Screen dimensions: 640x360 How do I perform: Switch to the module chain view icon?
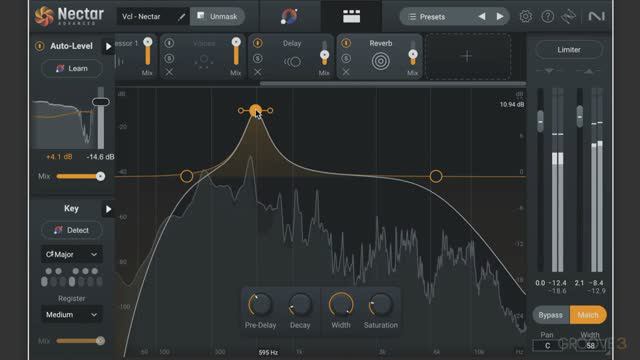point(351,16)
